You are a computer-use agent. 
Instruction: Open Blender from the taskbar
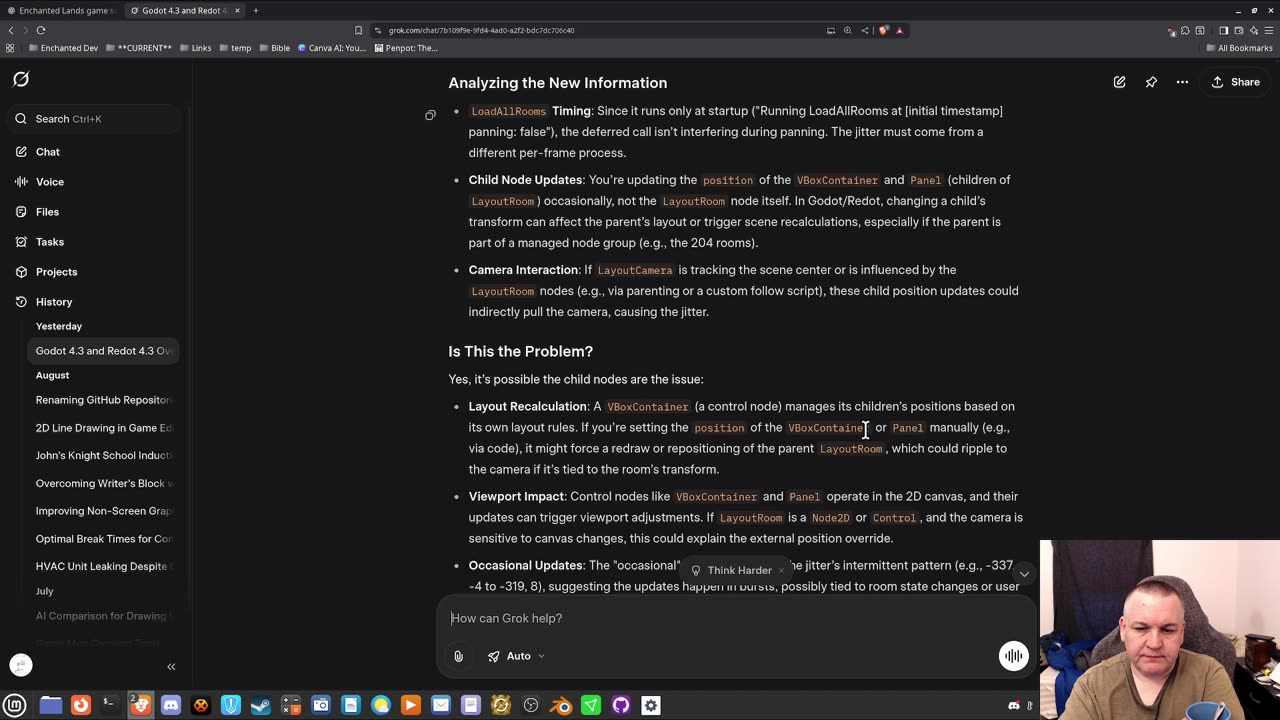pos(561,705)
